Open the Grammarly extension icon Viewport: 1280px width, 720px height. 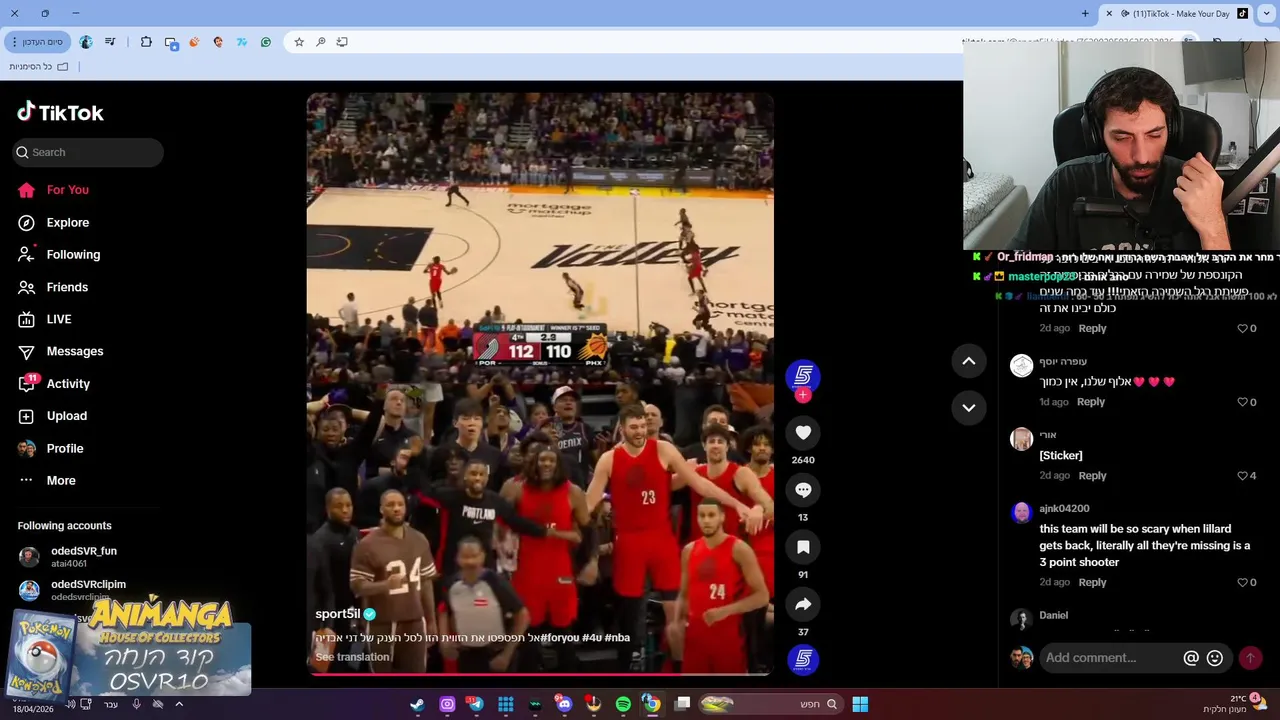point(266,42)
